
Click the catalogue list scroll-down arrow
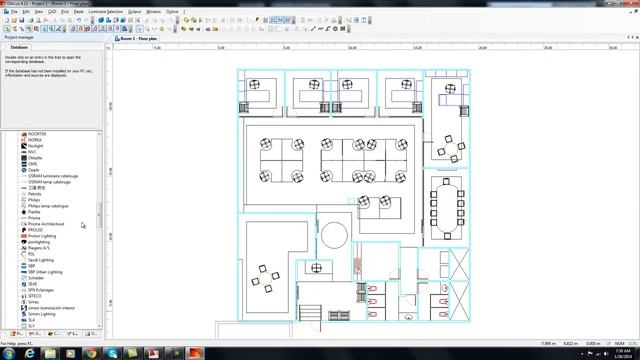pyautogui.click(x=99, y=326)
